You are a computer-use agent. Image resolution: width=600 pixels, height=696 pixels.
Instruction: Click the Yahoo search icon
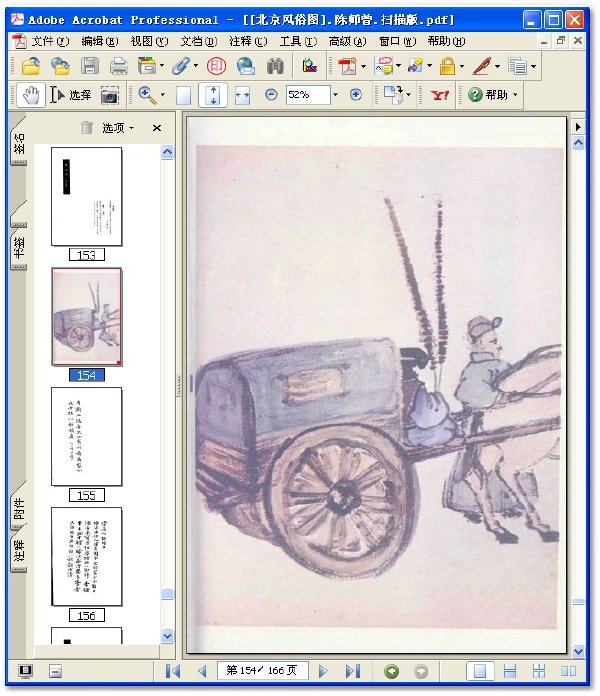440,95
